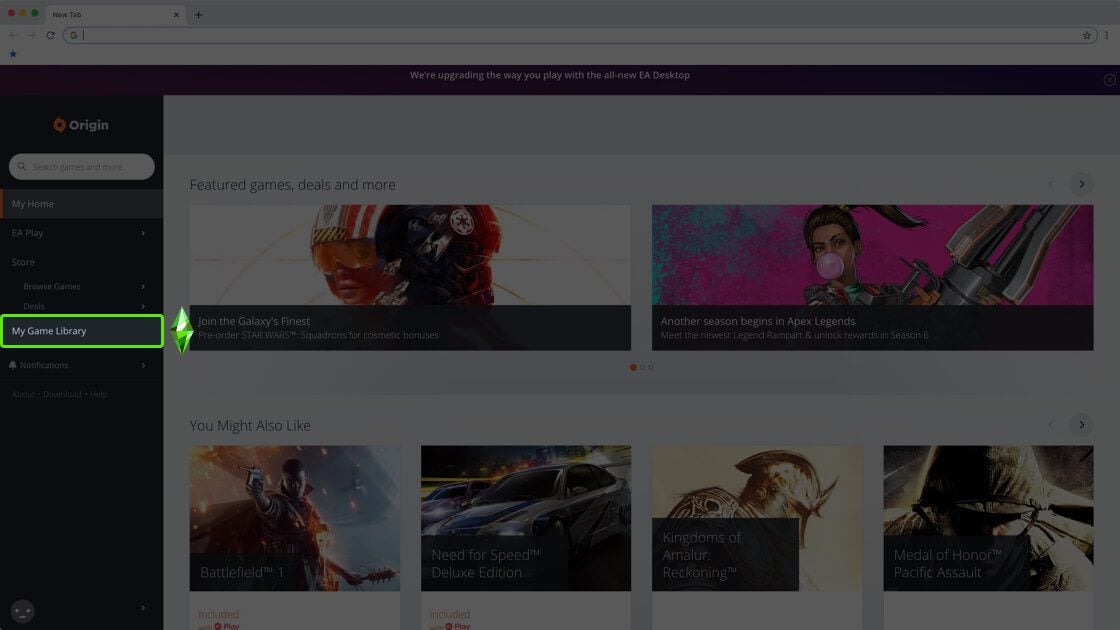Click 'Another season begins in Apex Legends' caption
The image size is (1120, 630).
pyautogui.click(x=757, y=321)
